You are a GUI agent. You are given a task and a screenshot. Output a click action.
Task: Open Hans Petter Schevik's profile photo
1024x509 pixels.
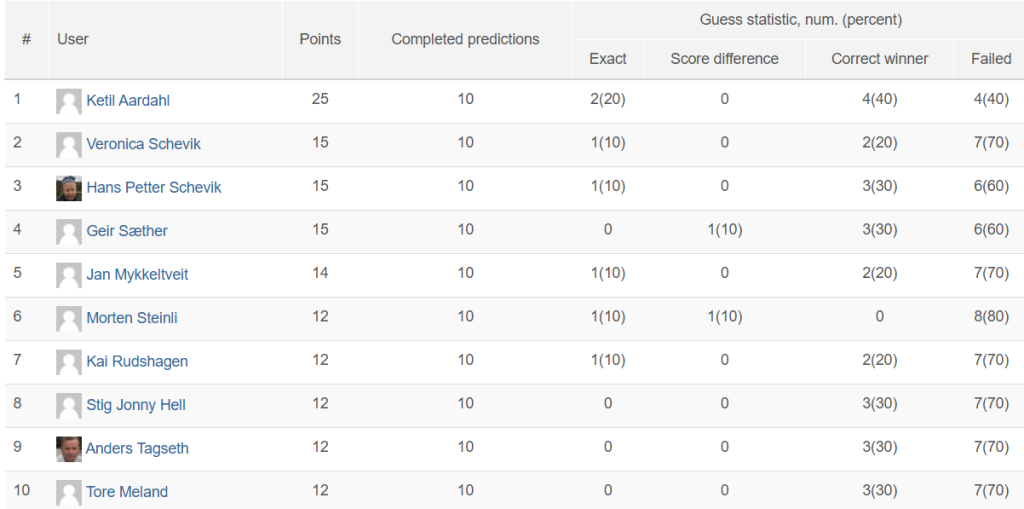pos(69,188)
